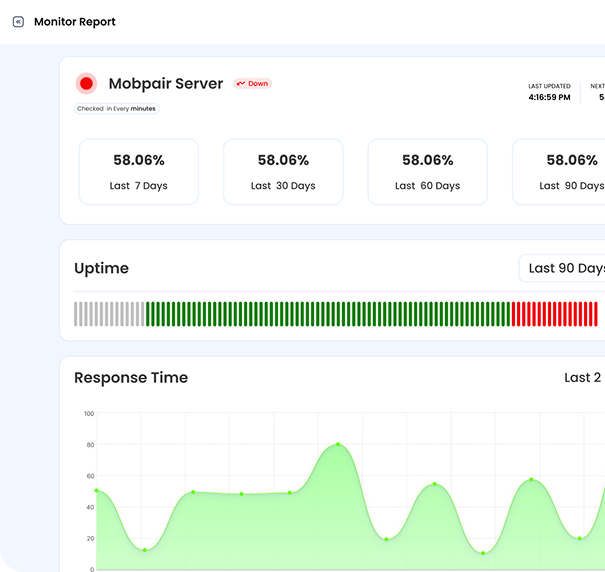Click the first chart data point at 50
The width and height of the screenshot is (605, 572).
coord(96,491)
